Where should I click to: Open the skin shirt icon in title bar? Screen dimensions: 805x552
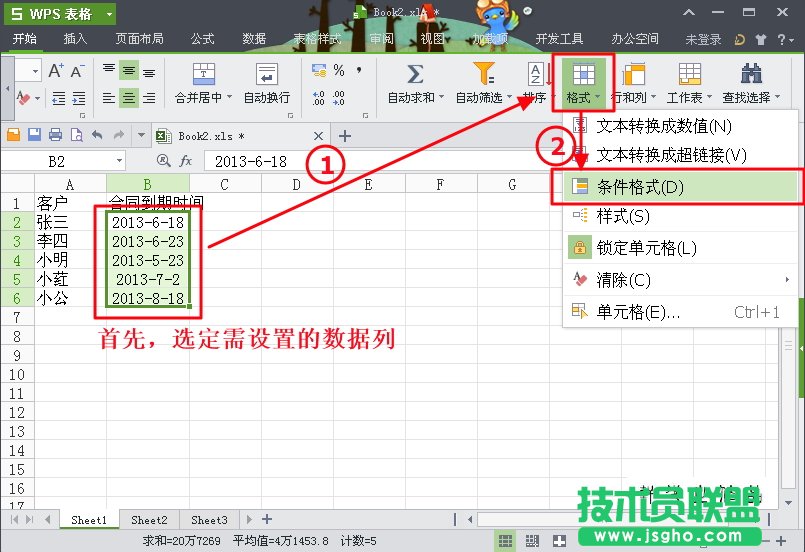coord(761,40)
